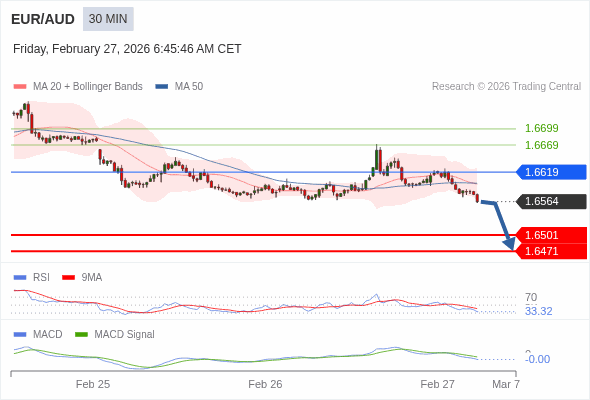The width and height of the screenshot is (590, 400).
Task: Click the 1.6699 resistance level label
Action: [541, 128]
